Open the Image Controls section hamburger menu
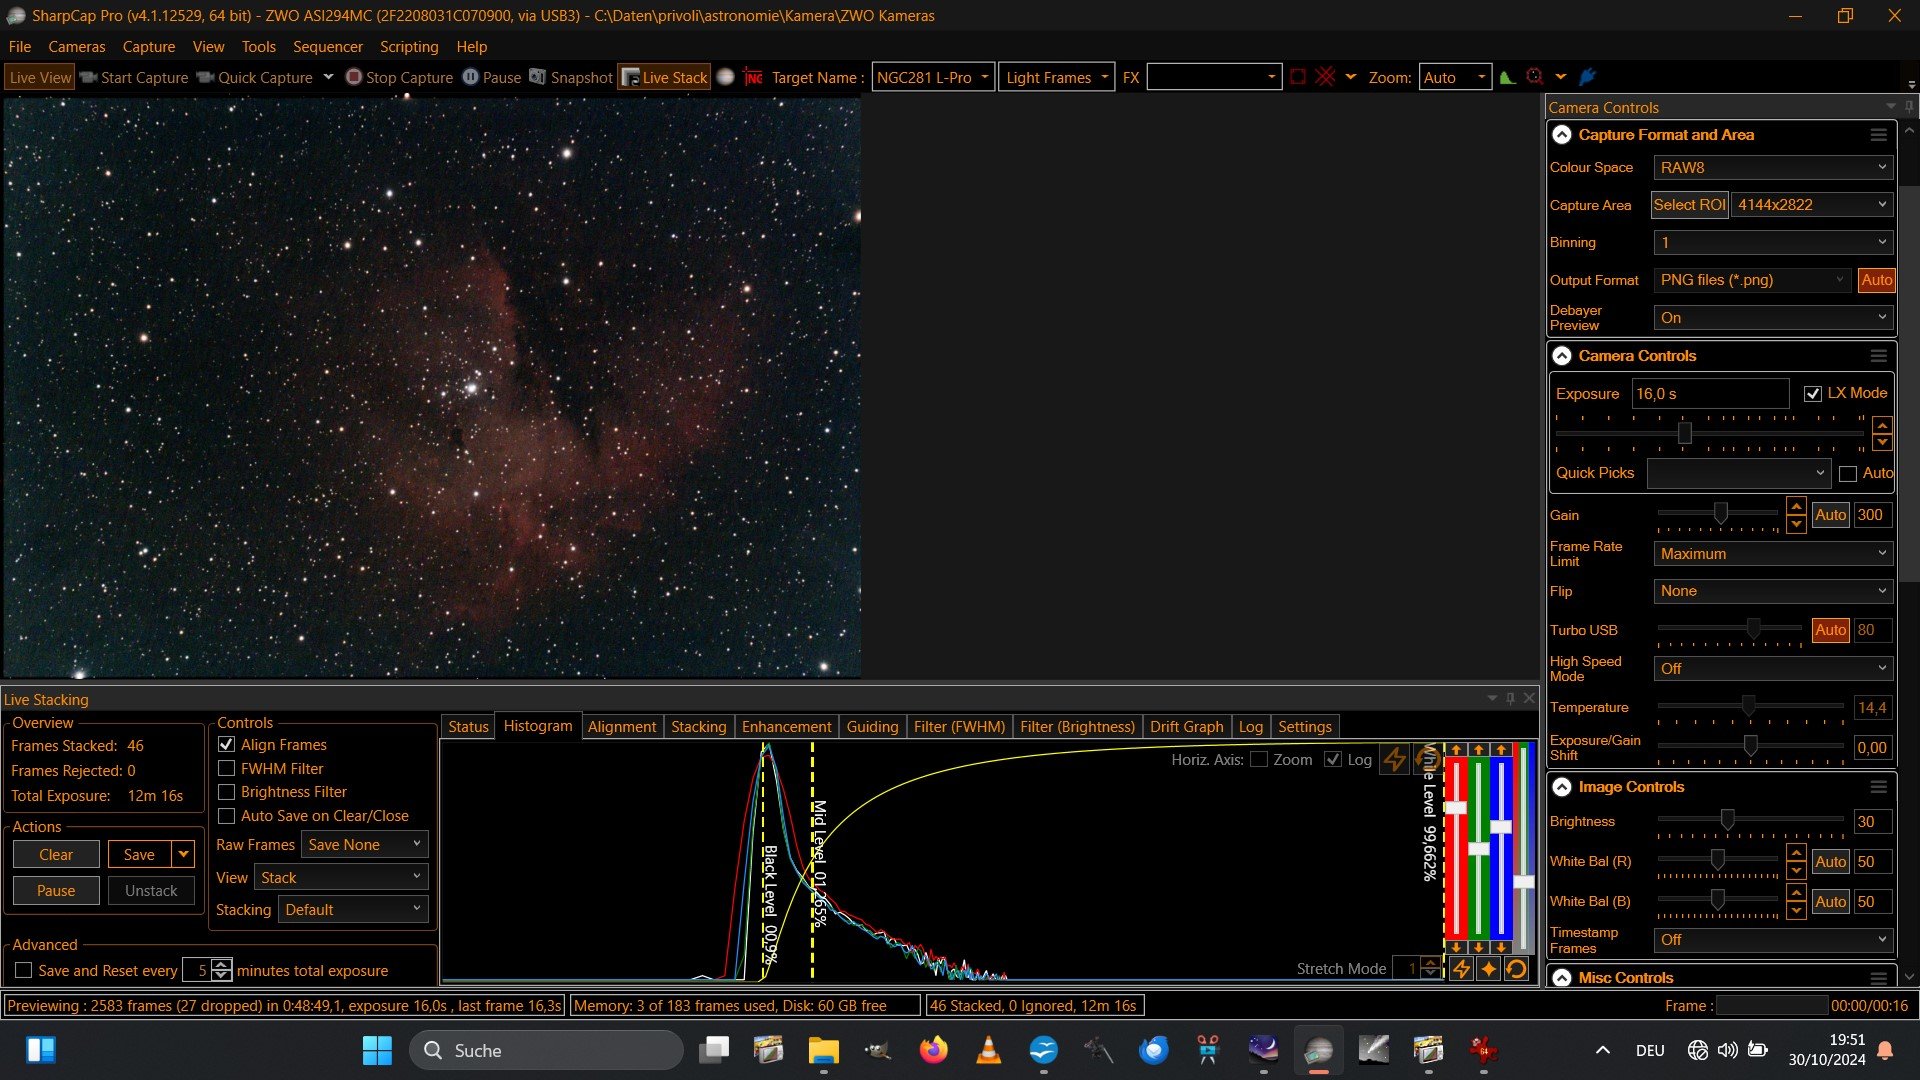The width and height of the screenshot is (1920, 1080). pyautogui.click(x=1878, y=787)
